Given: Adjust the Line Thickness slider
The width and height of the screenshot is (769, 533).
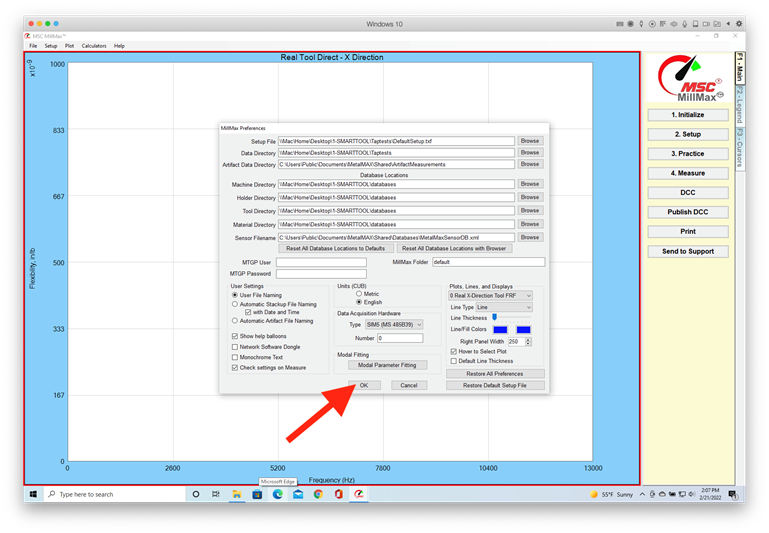Looking at the screenshot, I should [494, 318].
